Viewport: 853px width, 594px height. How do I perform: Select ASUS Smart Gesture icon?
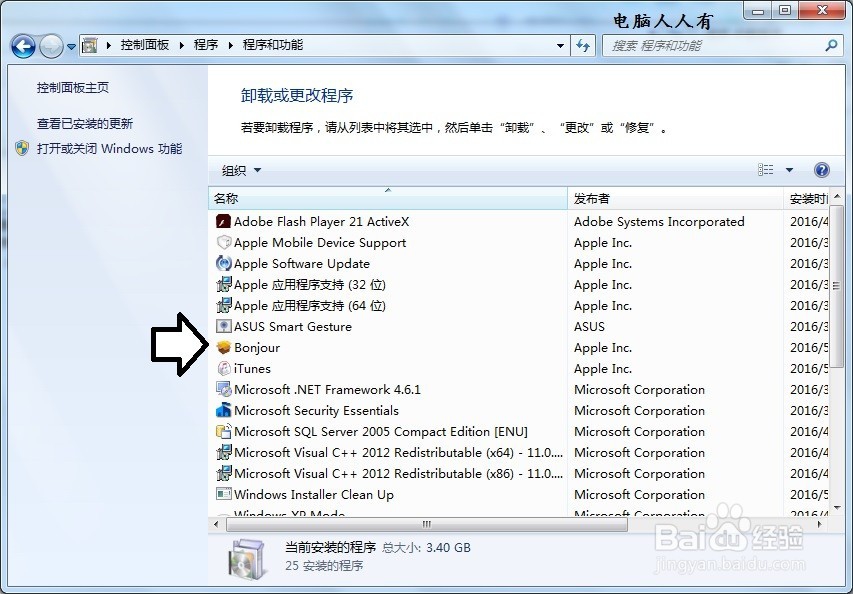(224, 326)
